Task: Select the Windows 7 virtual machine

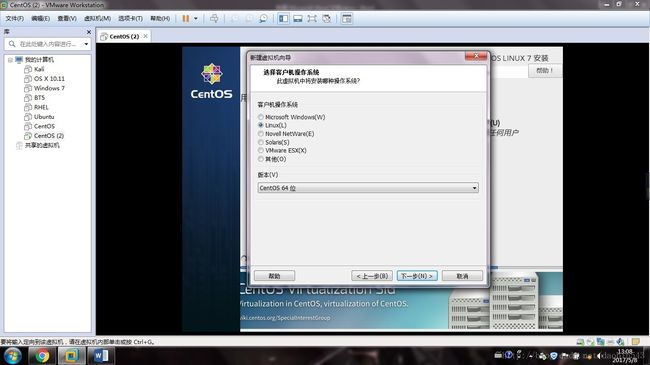Action: coord(49,88)
